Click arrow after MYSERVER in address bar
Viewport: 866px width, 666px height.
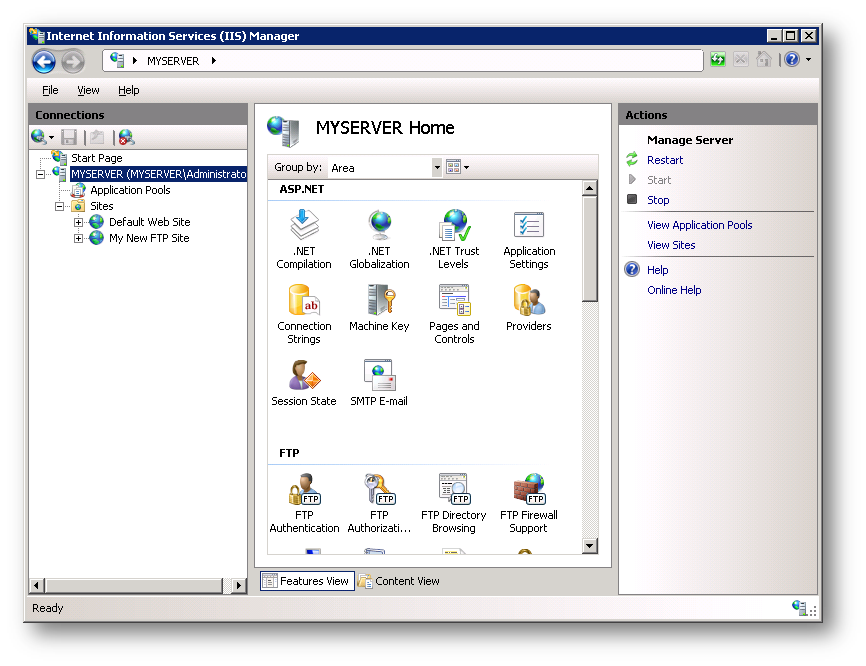(214, 61)
